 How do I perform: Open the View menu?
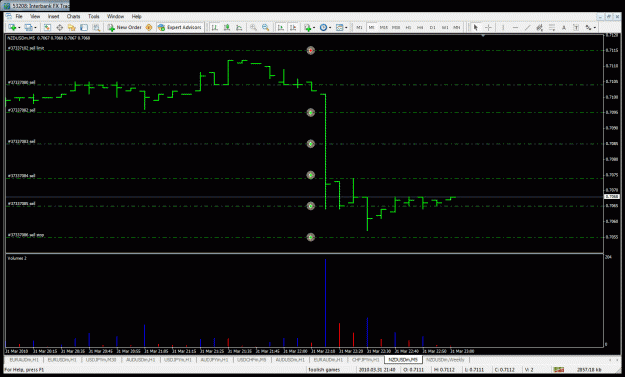pos(35,16)
